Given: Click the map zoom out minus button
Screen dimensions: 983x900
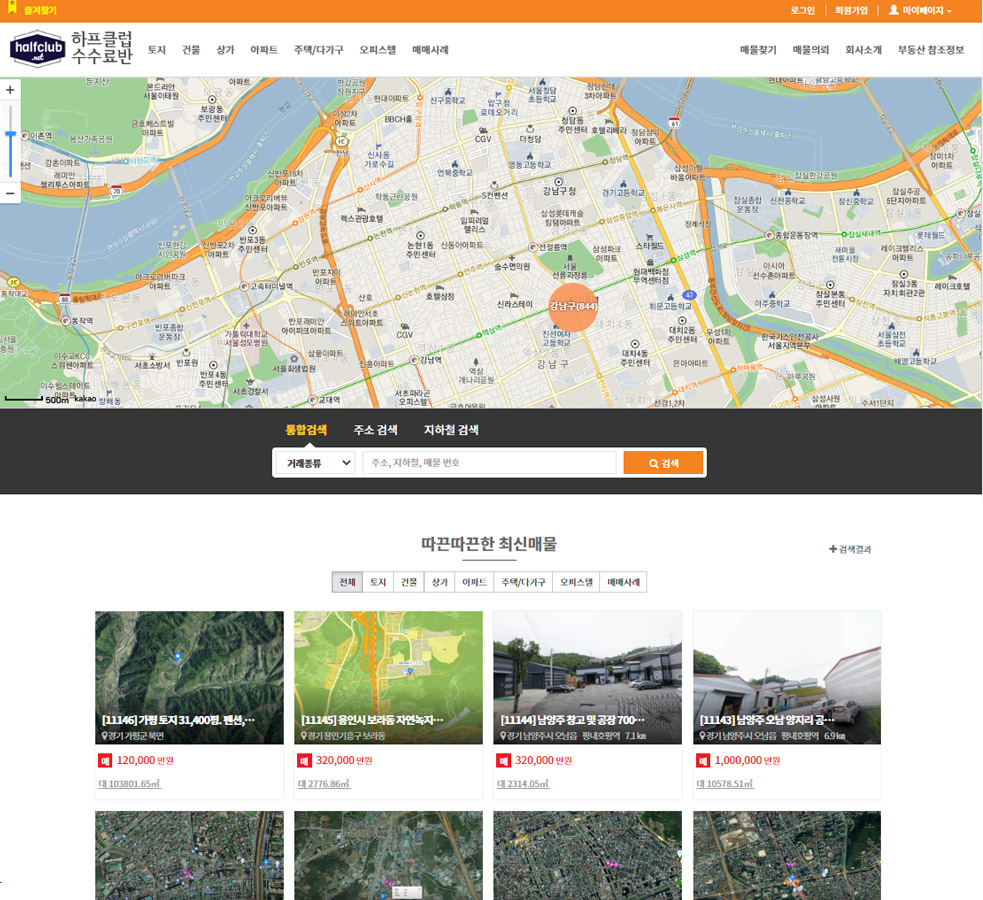Looking at the screenshot, I should (10, 192).
